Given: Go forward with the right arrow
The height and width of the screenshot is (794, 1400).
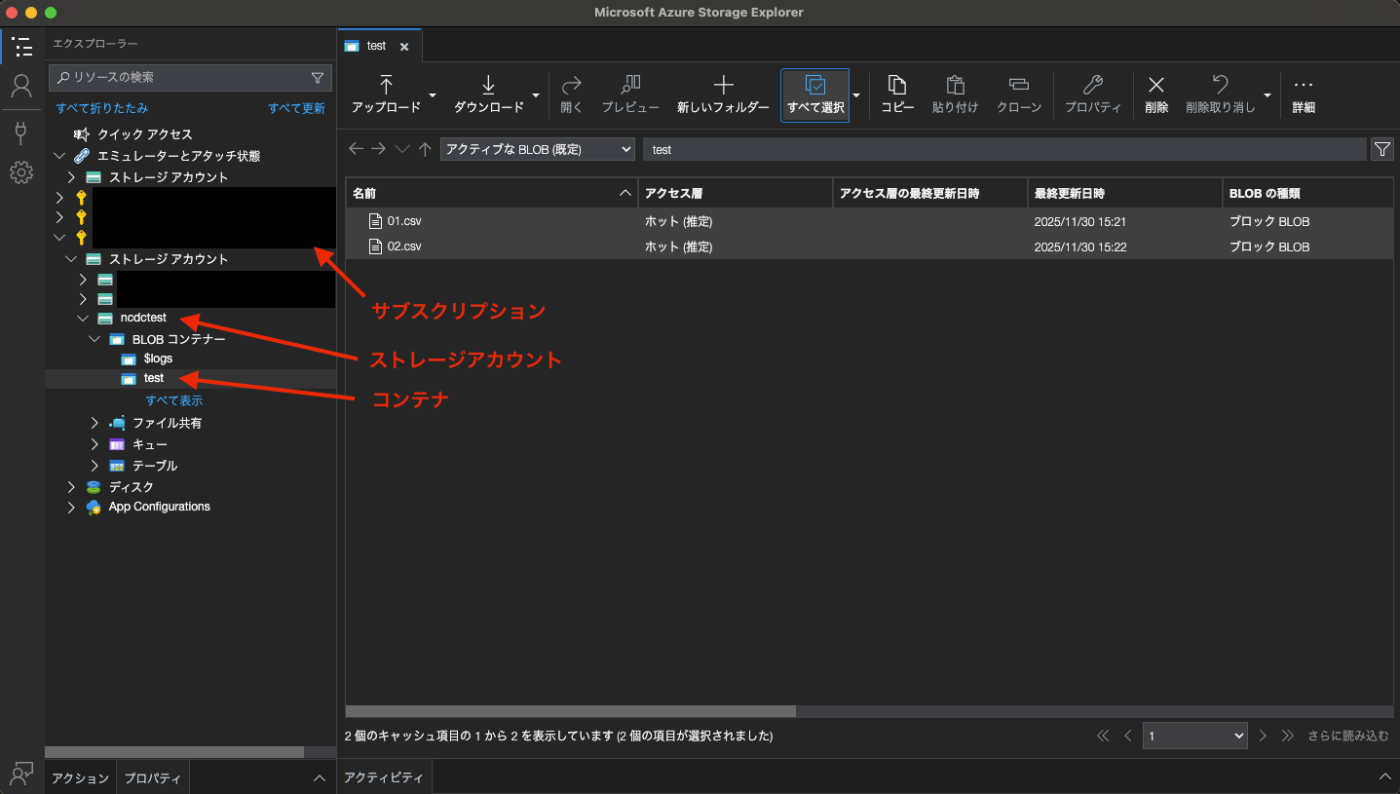Looking at the screenshot, I should (379, 149).
